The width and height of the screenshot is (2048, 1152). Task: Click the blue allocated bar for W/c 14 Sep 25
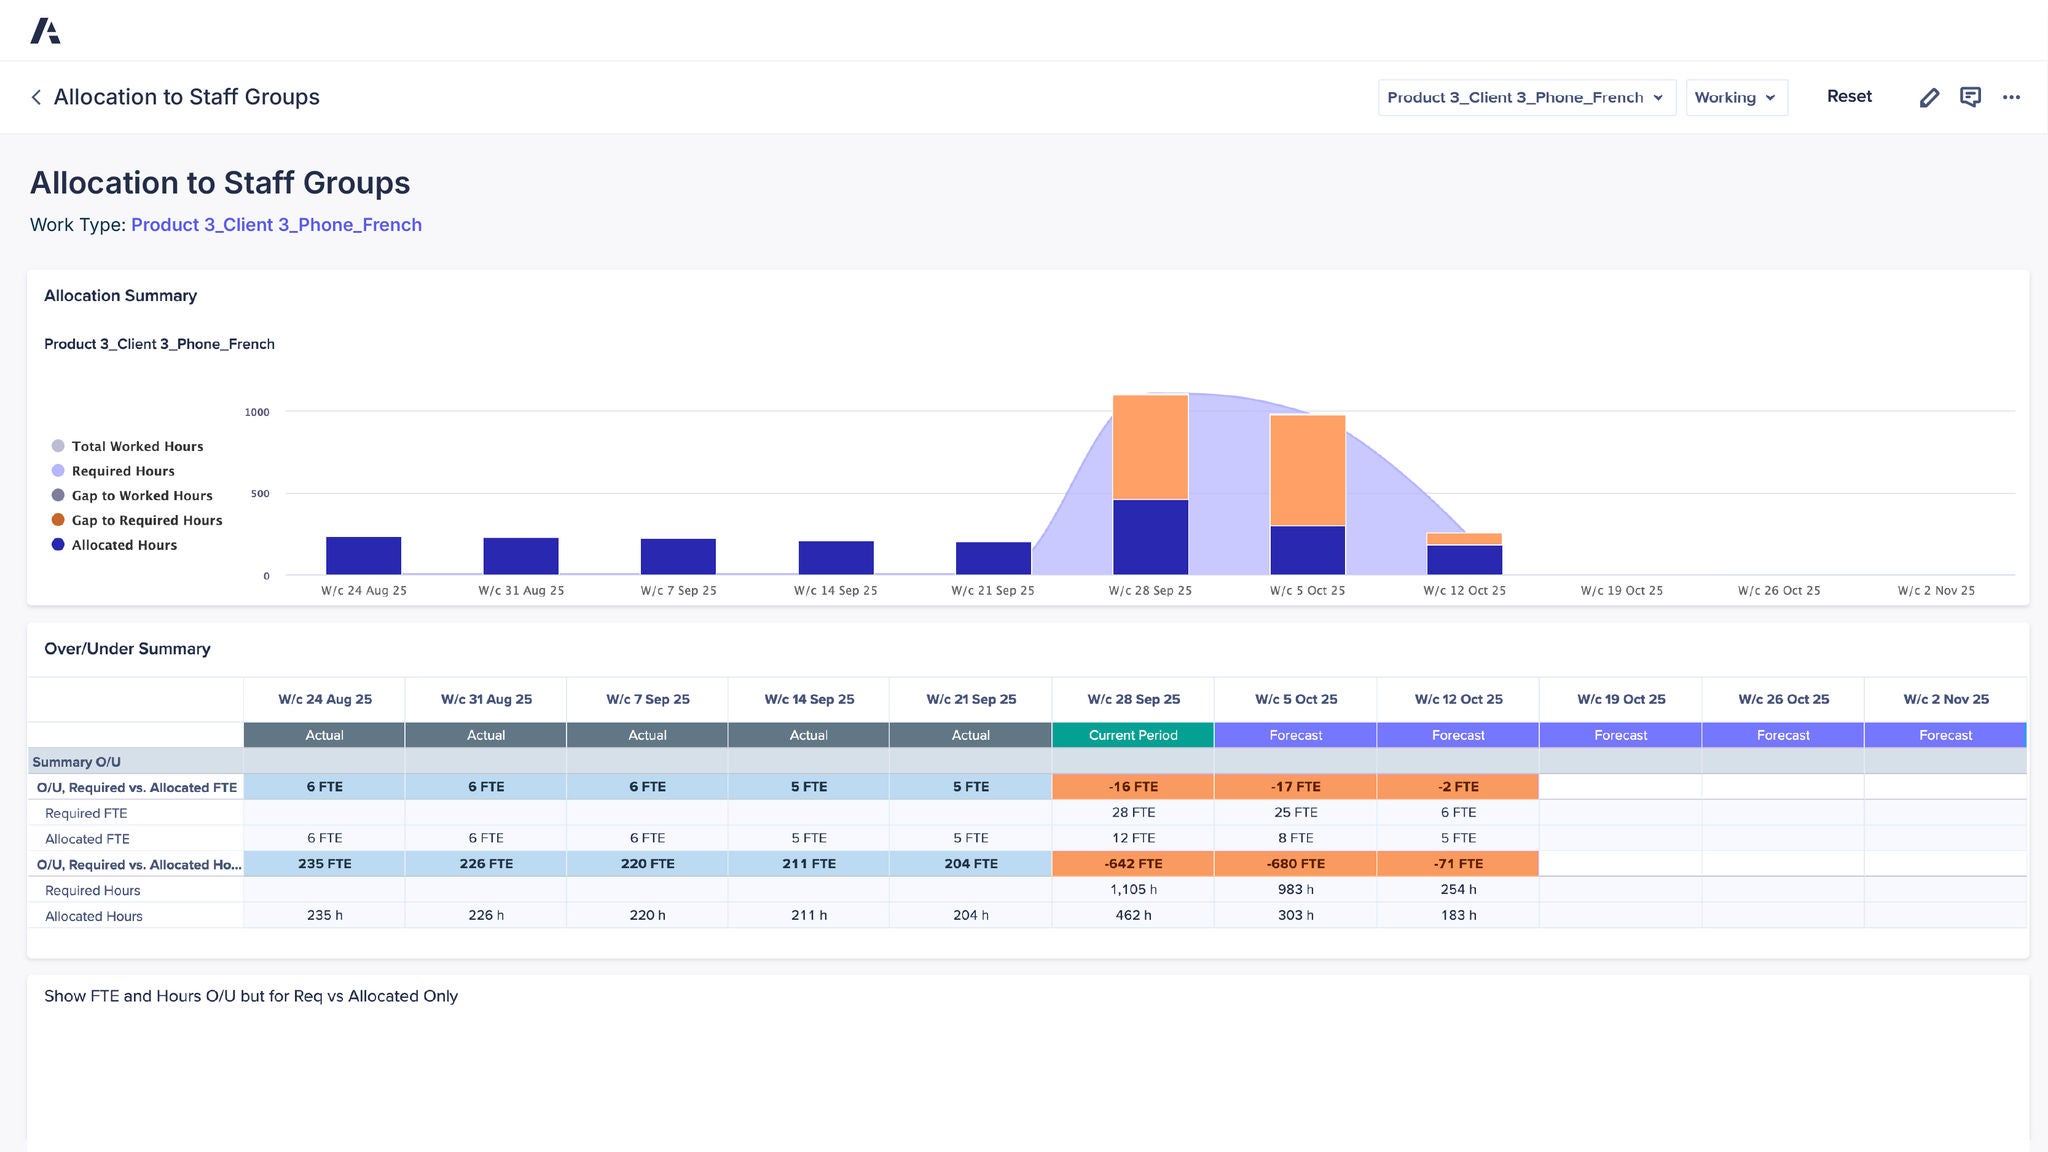836,558
